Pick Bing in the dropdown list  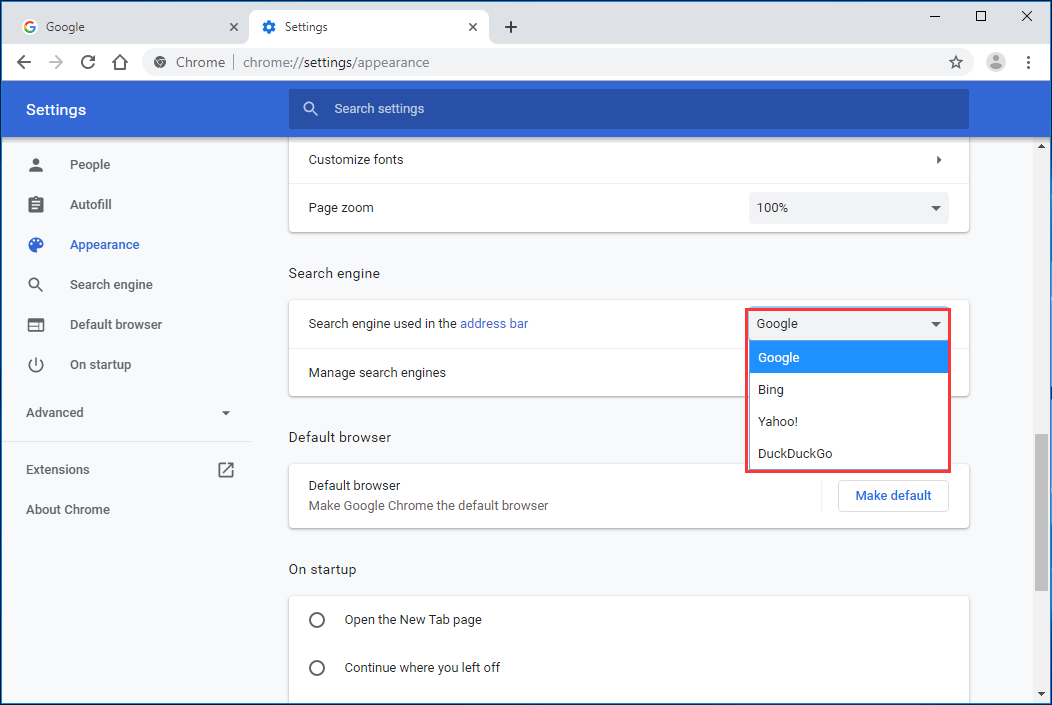click(x=771, y=390)
